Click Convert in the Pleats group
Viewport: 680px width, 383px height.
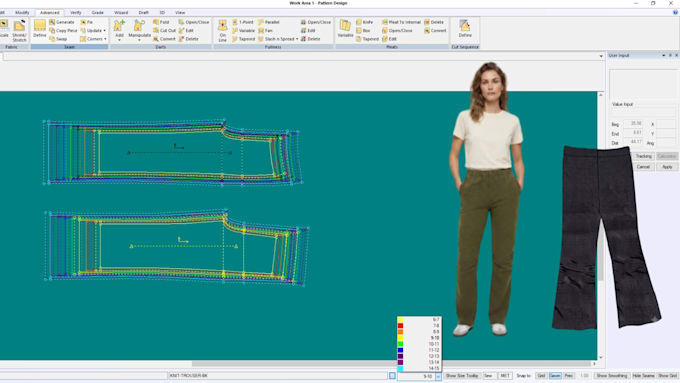tap(435, 31)
